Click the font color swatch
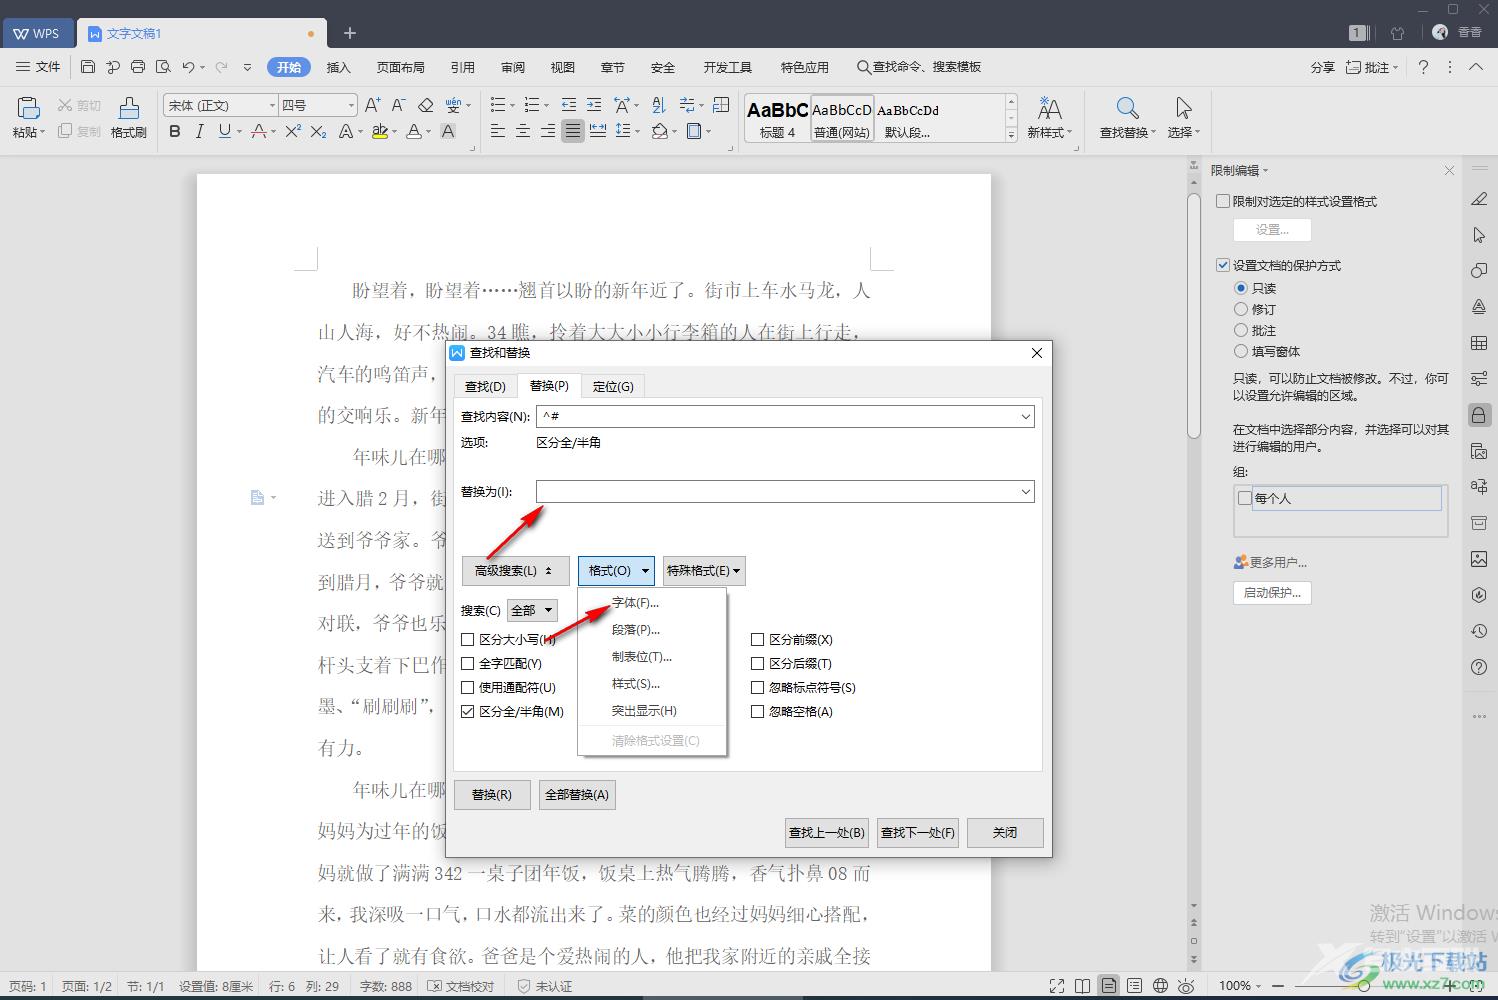This screenshot has height=1000, width=1498. tap(413, 131)
